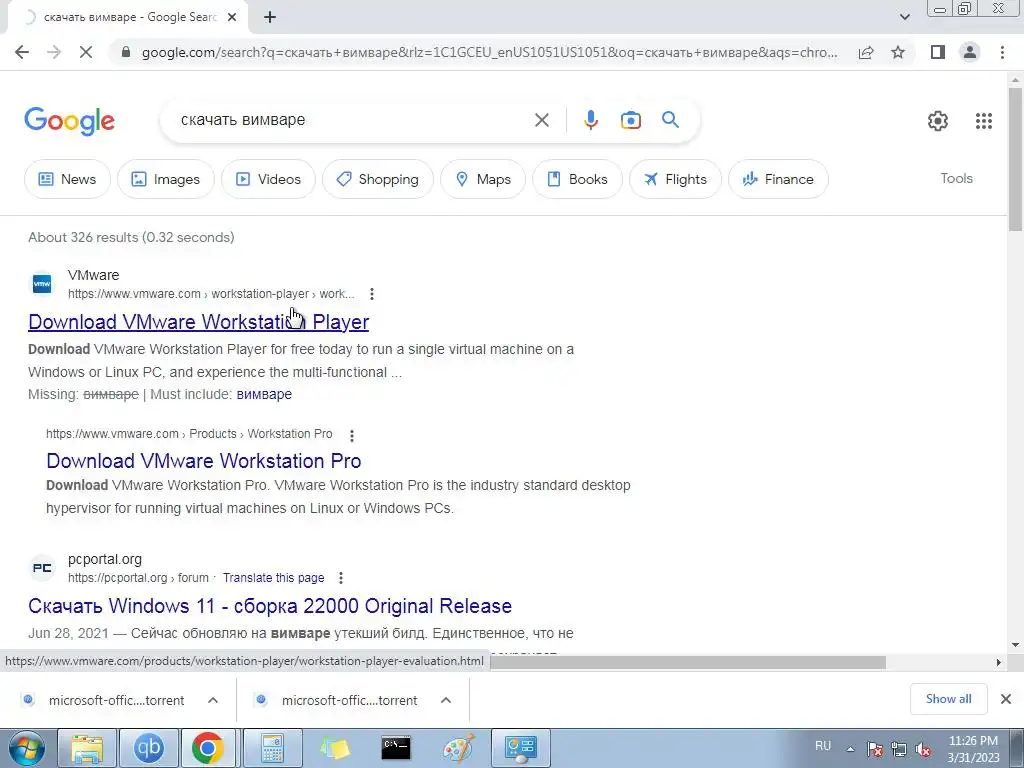Click the Google logo

[69, 121]
